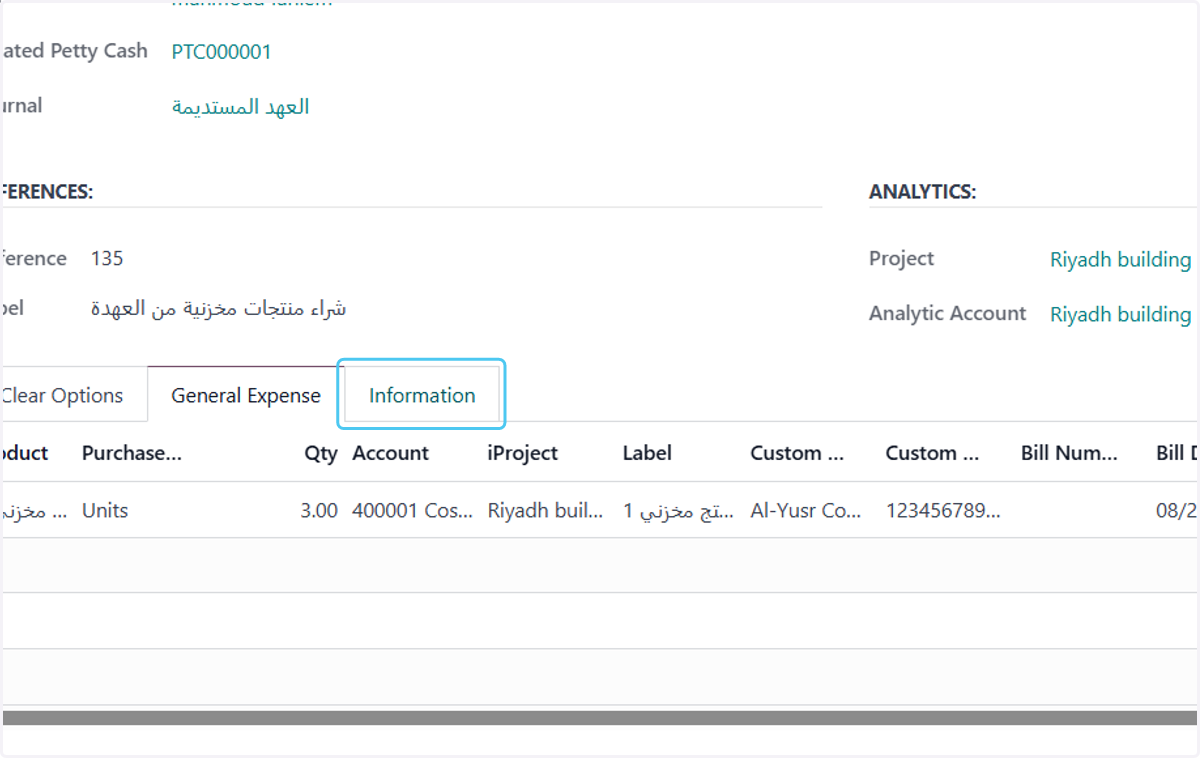Click the reference value 135
The height and width of the screenshot is (758, 1200).
click(x=107, y=259)
